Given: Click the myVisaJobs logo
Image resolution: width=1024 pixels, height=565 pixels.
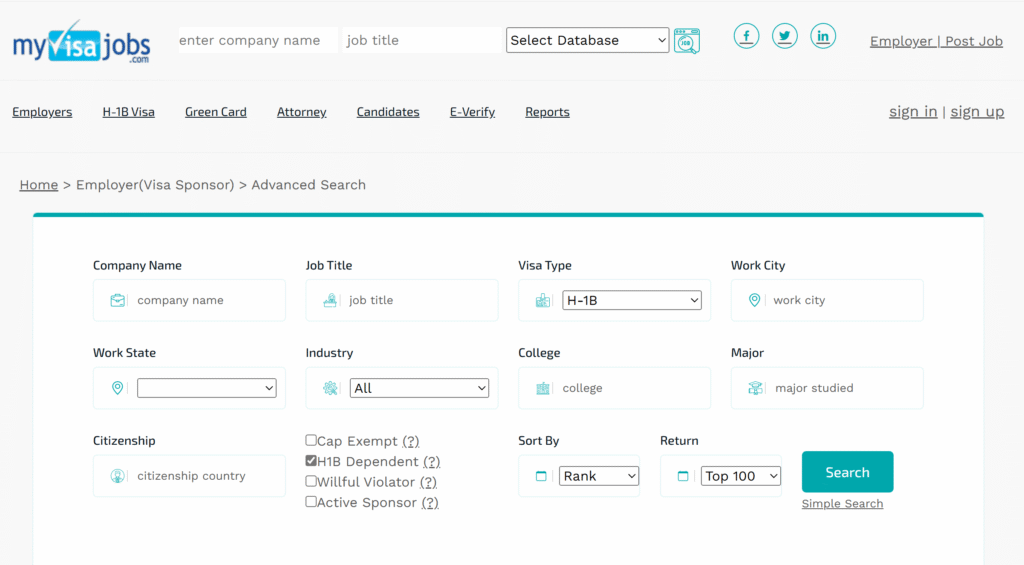Looking at the screenshot, I should tap(81, 42).
